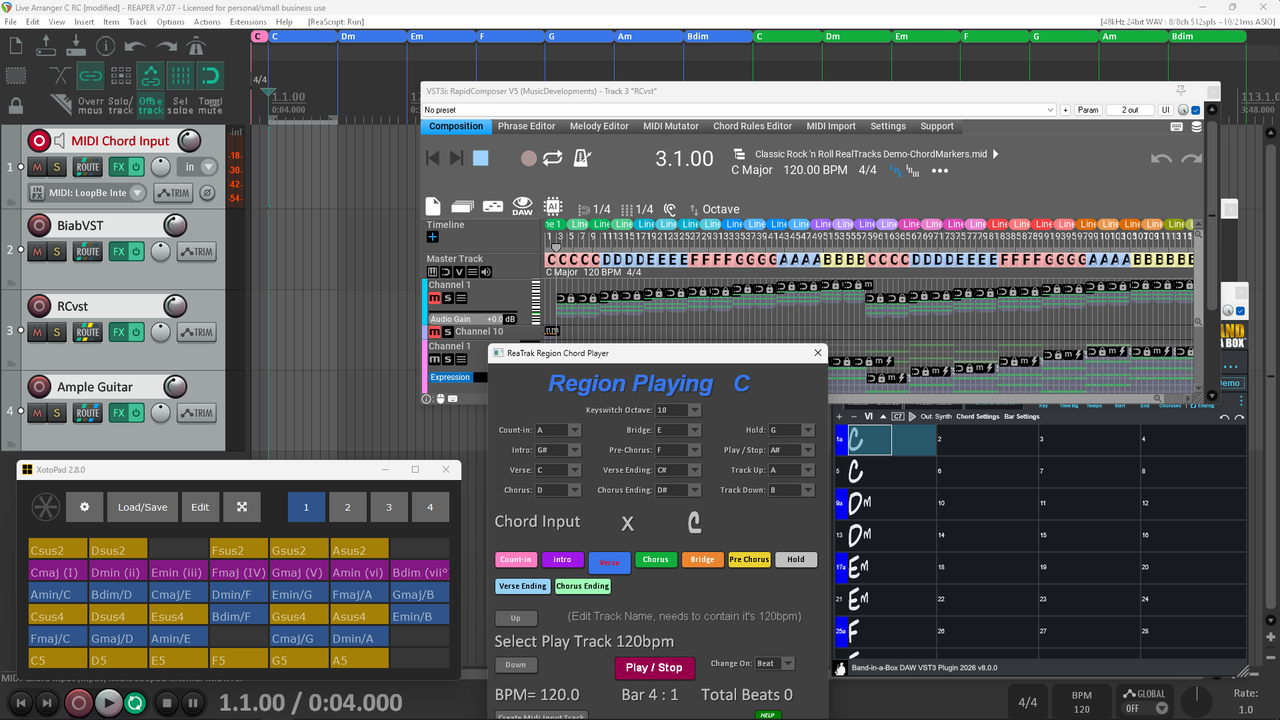Click REAPER new project toolbar icon
The width and height of the screenshot is (1280, 720).
click(17, 46)
